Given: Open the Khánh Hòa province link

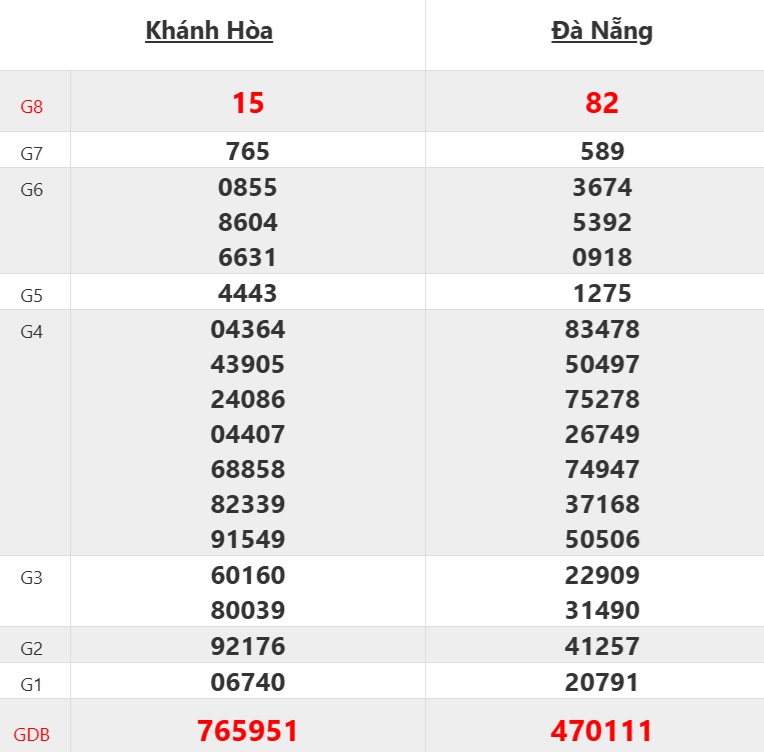Looking at the screenshot, I should [x=209, y=31].
